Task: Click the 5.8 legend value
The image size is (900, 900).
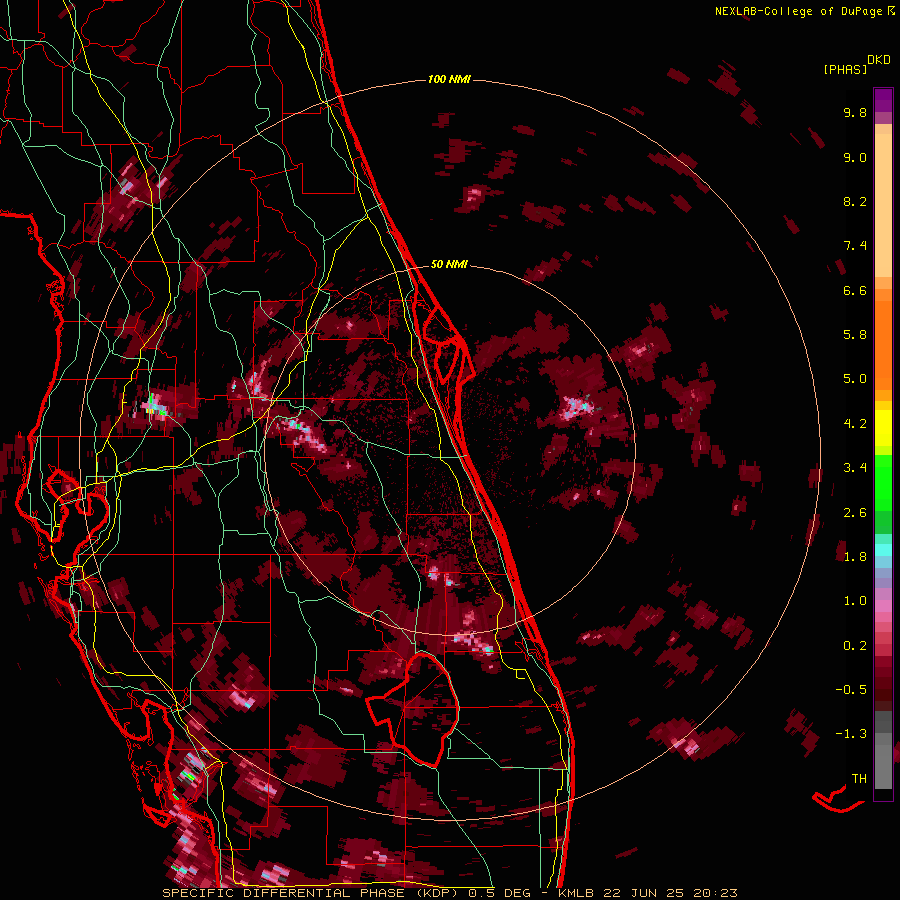Action: tap(855, 335)
